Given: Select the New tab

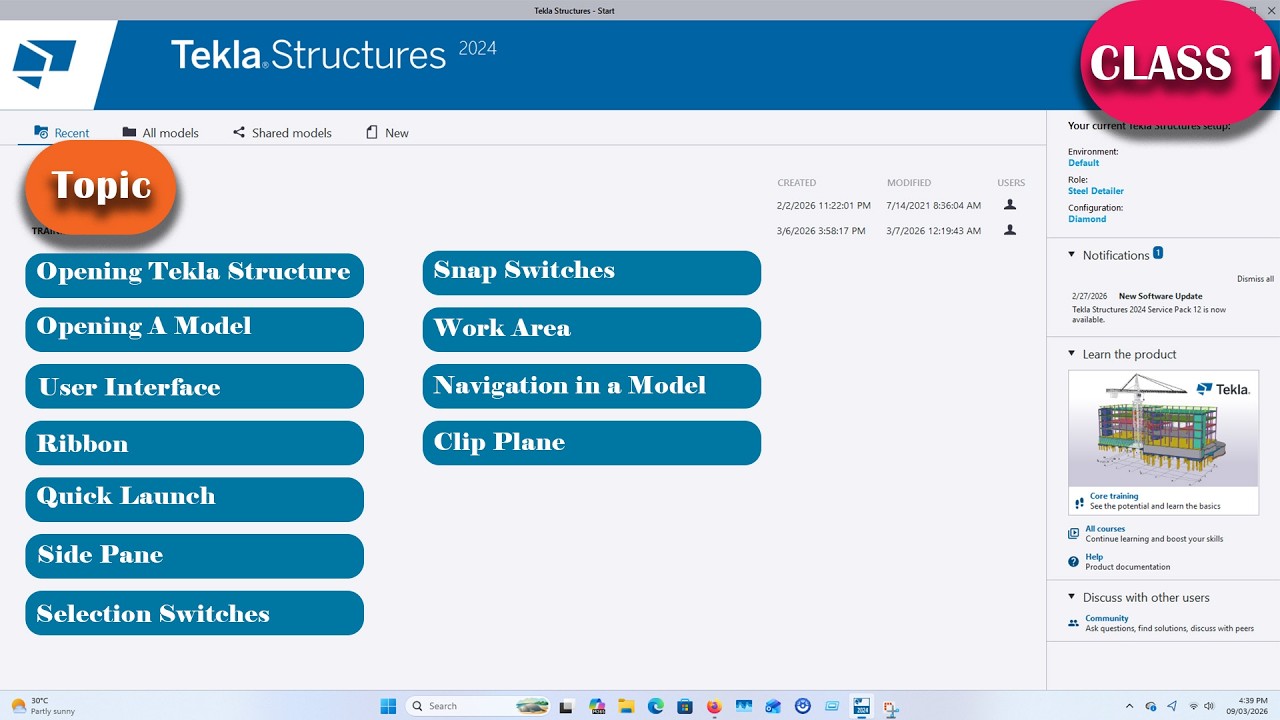Looking at the screenshot, I should pyautogui.click(x=387, y=133).
